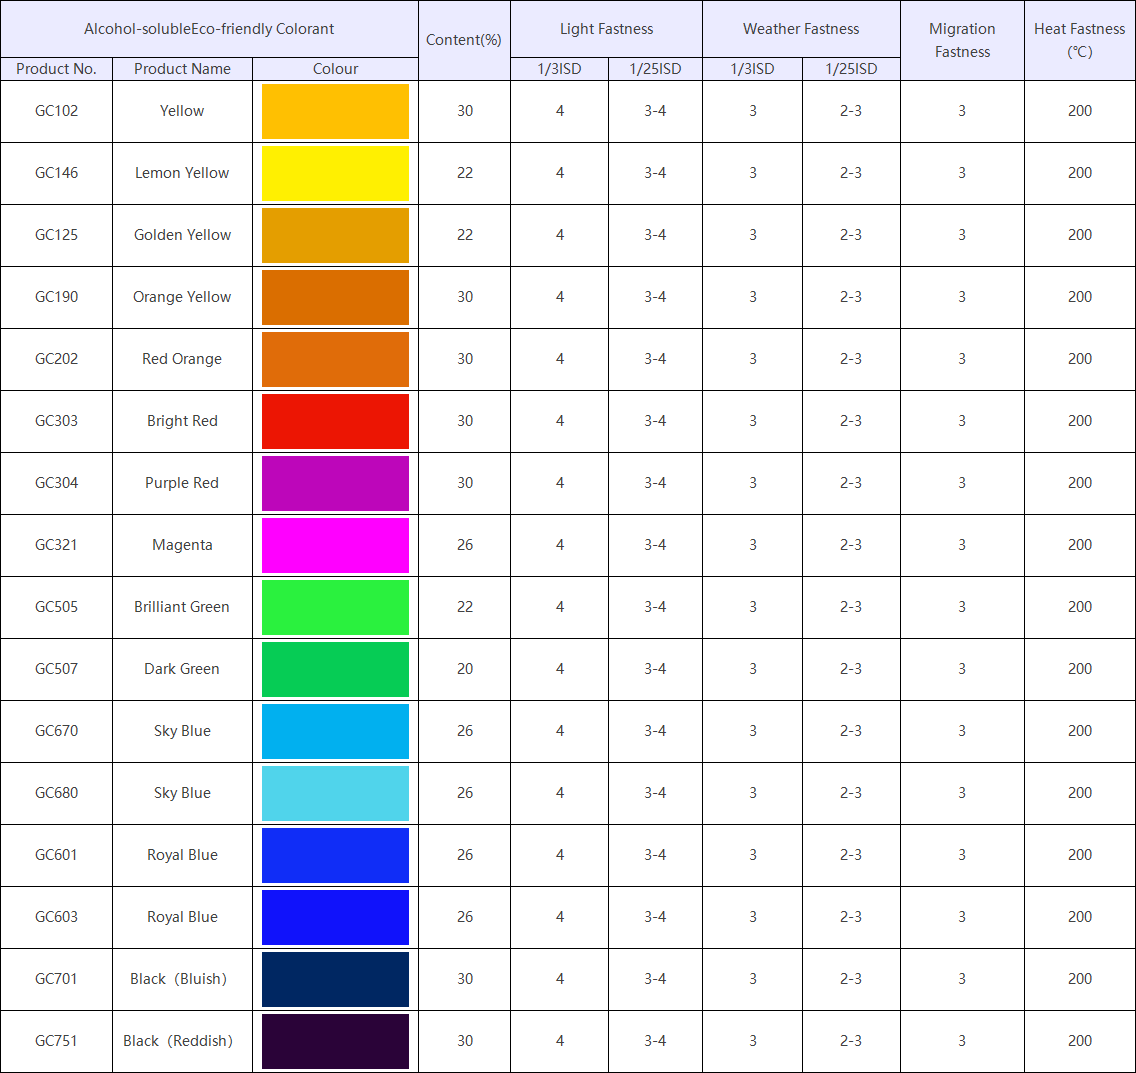Click the 'Magenta' product name
This screenshot has width=1136, height=1073.
point(182,545)
